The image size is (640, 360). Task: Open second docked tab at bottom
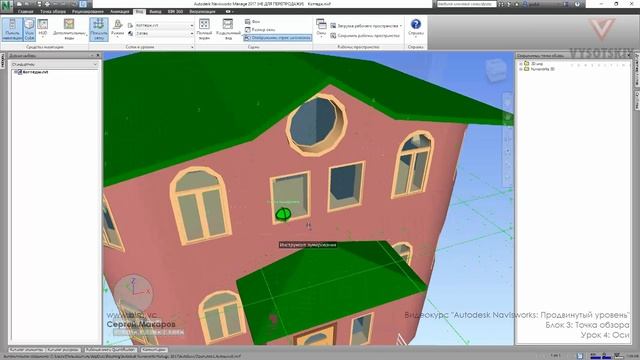(63, 350)
